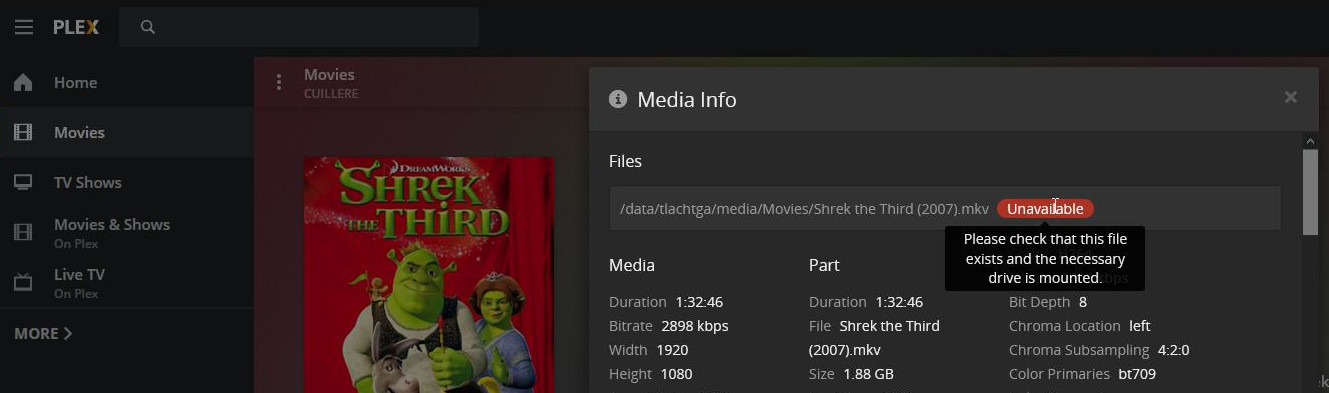1329x393 pixels.
Task: Expand the MORE sidebar section
Action: (43, 333)
